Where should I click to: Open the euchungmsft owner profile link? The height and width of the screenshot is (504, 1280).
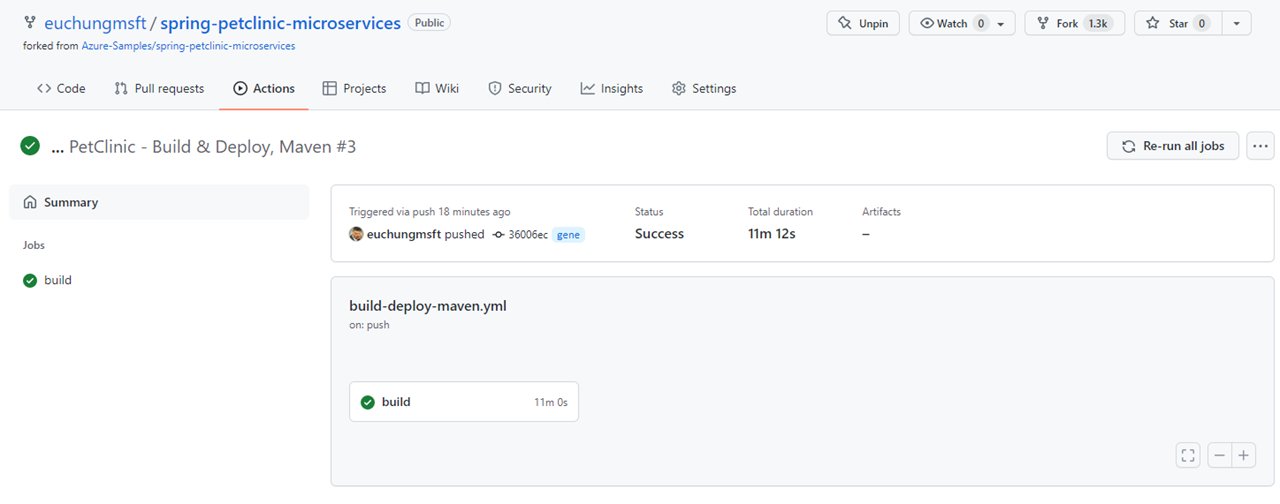tap(95, 22)
